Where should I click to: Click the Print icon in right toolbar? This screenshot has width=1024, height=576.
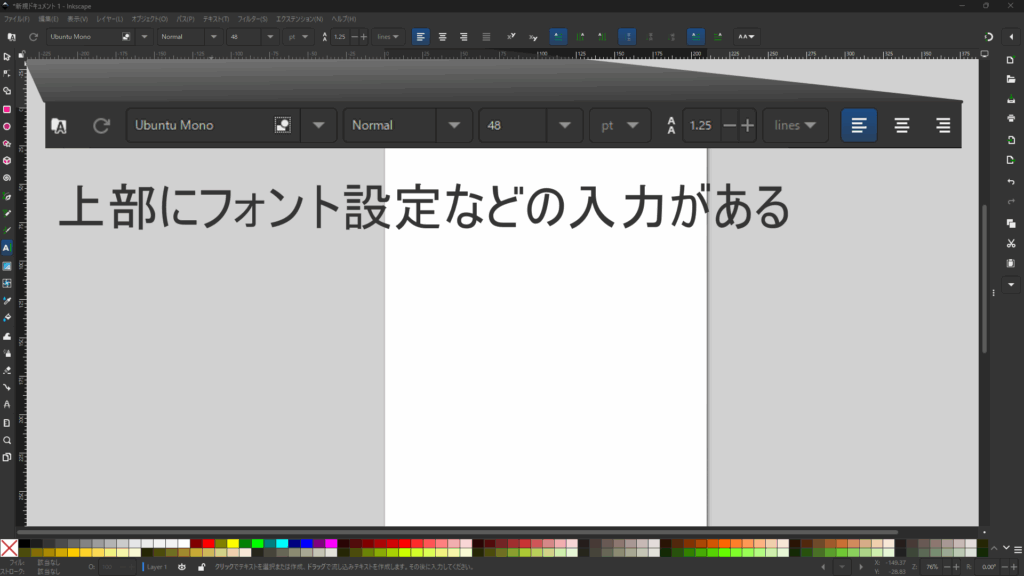tap(1011, 118)
